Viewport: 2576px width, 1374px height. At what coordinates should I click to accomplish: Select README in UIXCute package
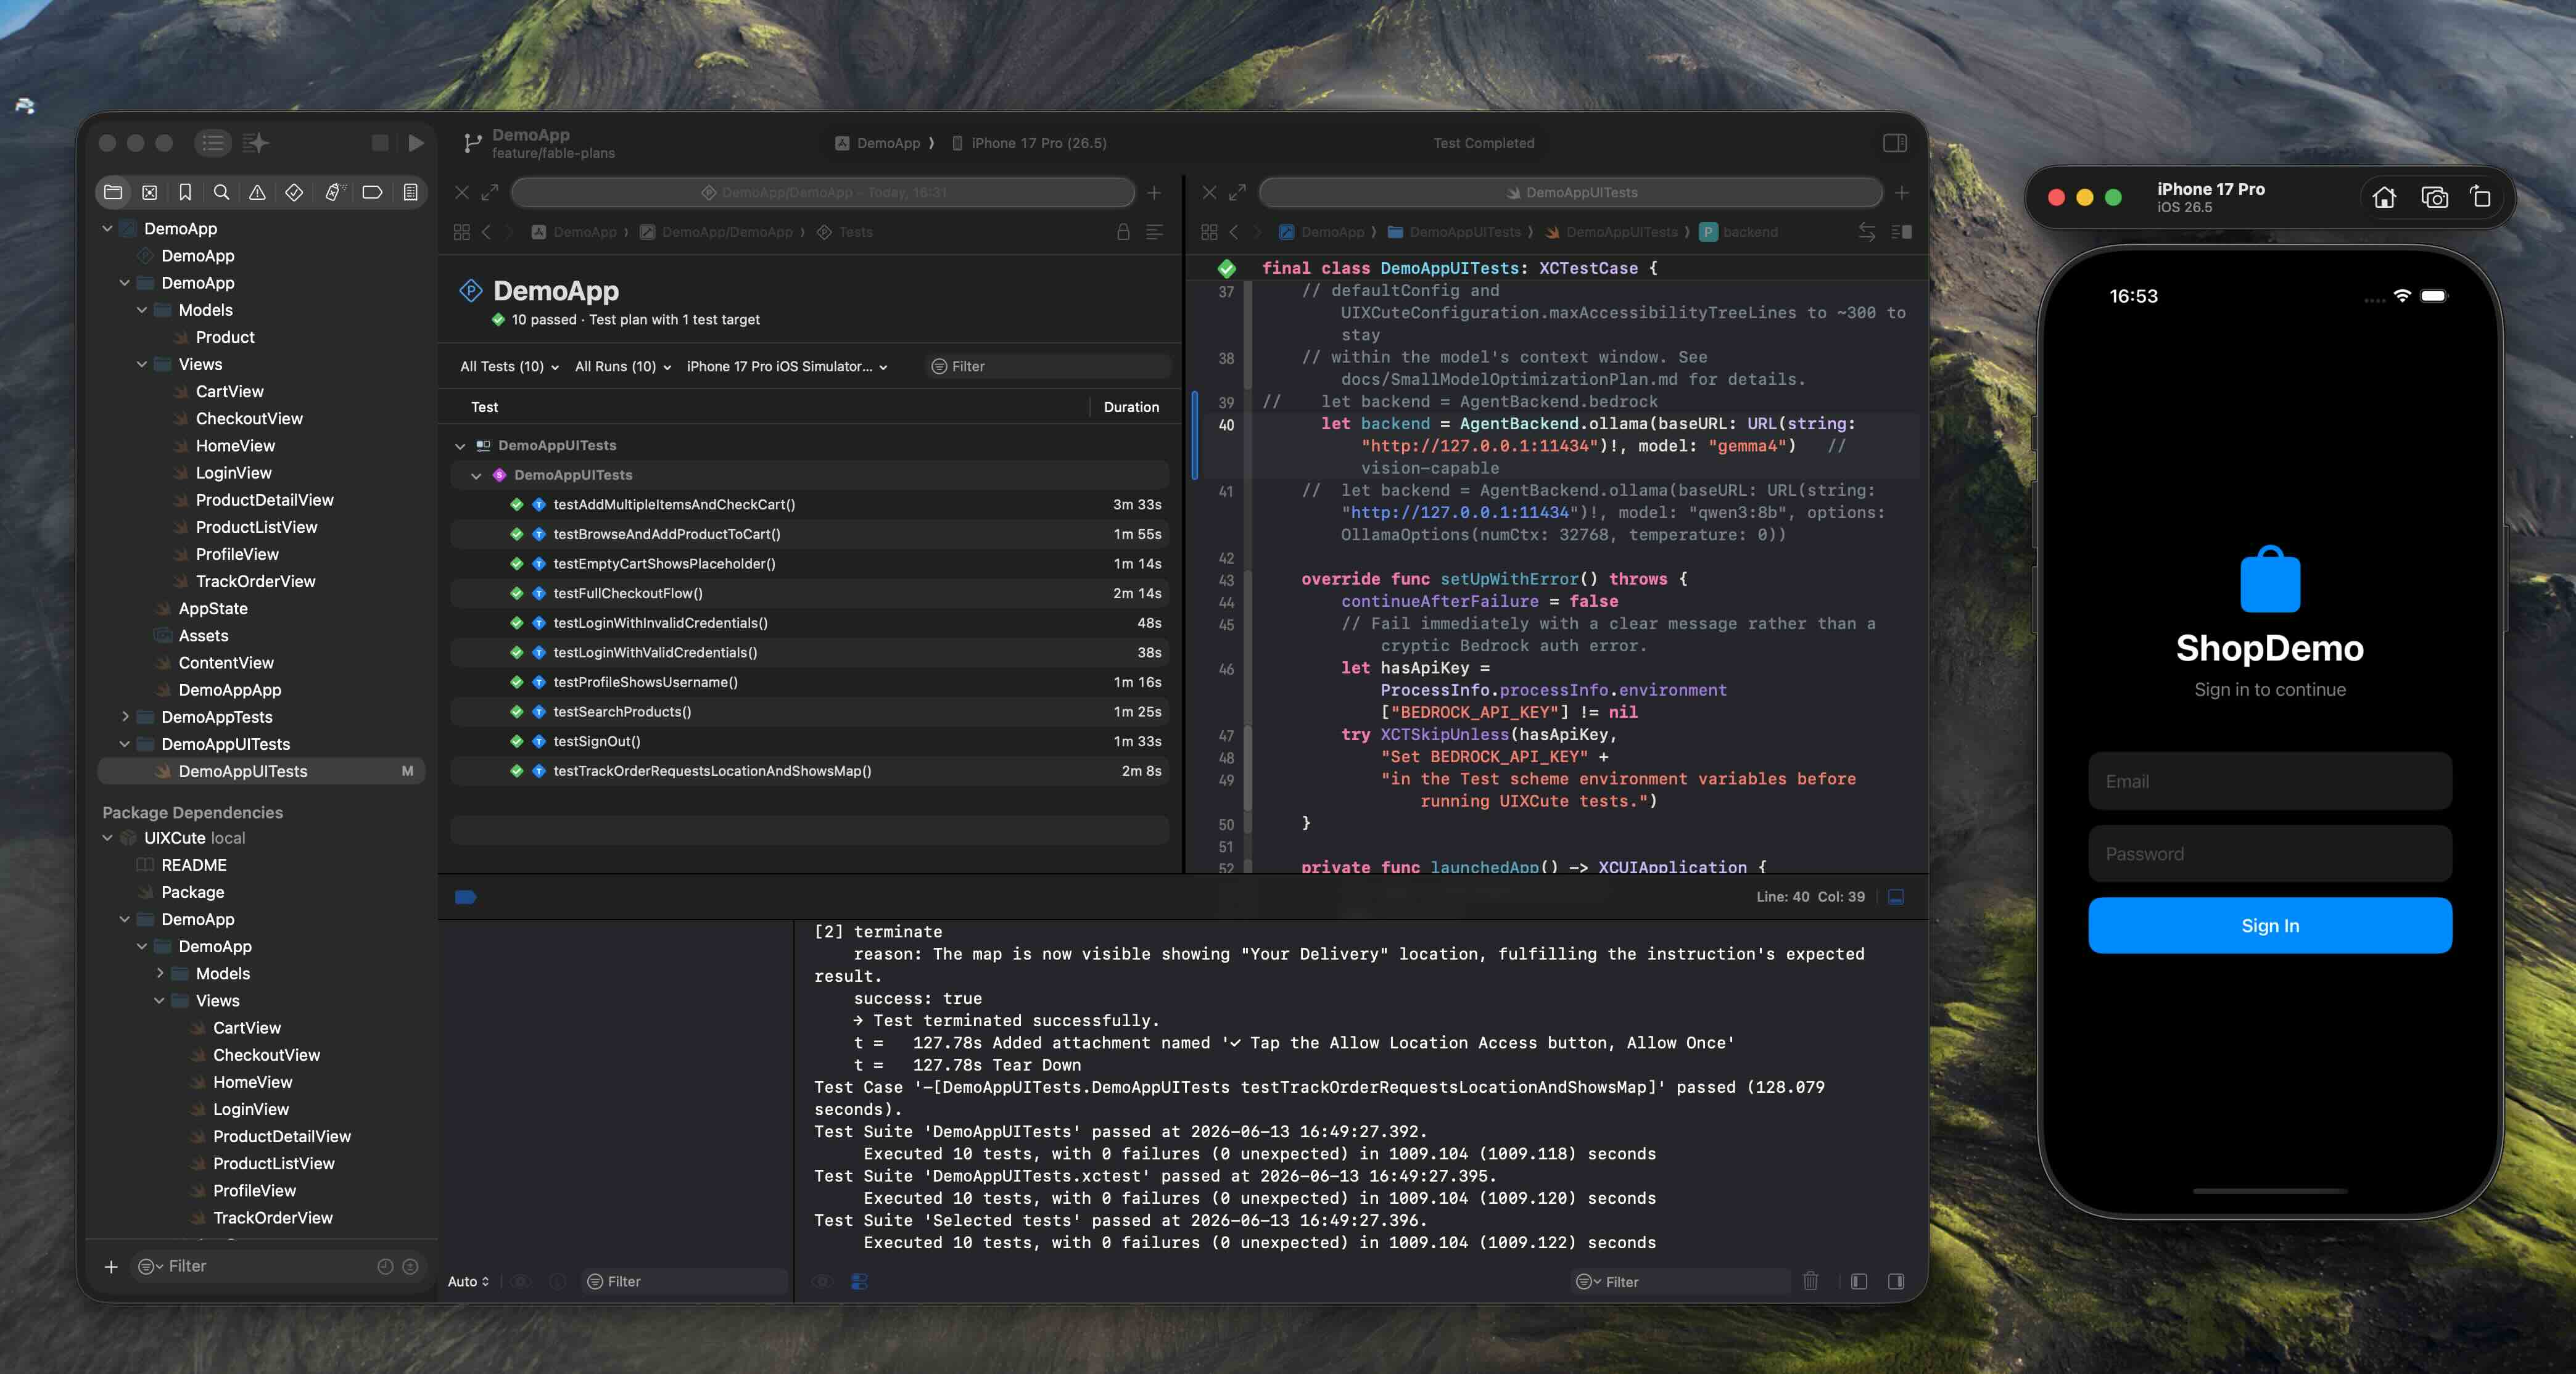click(x=194, y=865)
